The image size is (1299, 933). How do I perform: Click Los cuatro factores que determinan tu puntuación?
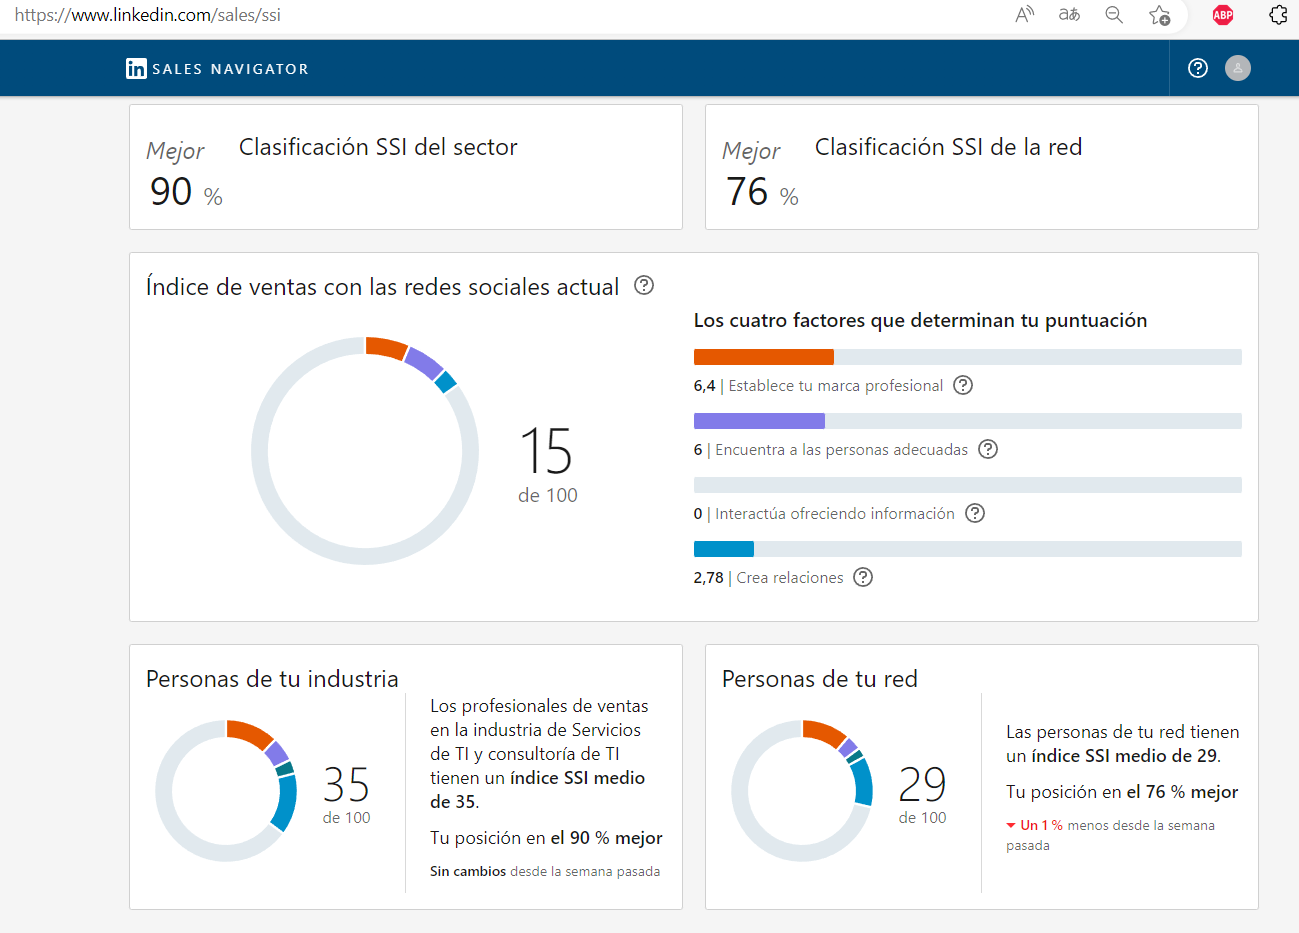(x=920, y=321)
